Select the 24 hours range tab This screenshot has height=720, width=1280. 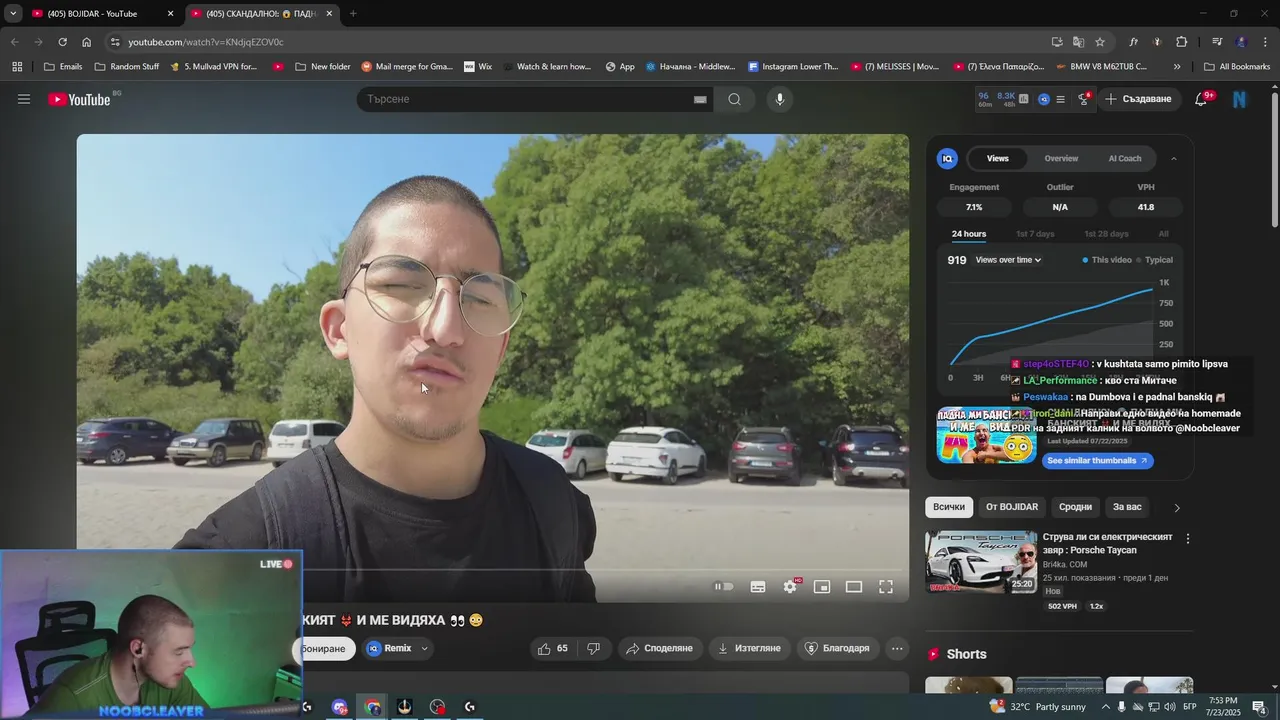pos(969,234)
